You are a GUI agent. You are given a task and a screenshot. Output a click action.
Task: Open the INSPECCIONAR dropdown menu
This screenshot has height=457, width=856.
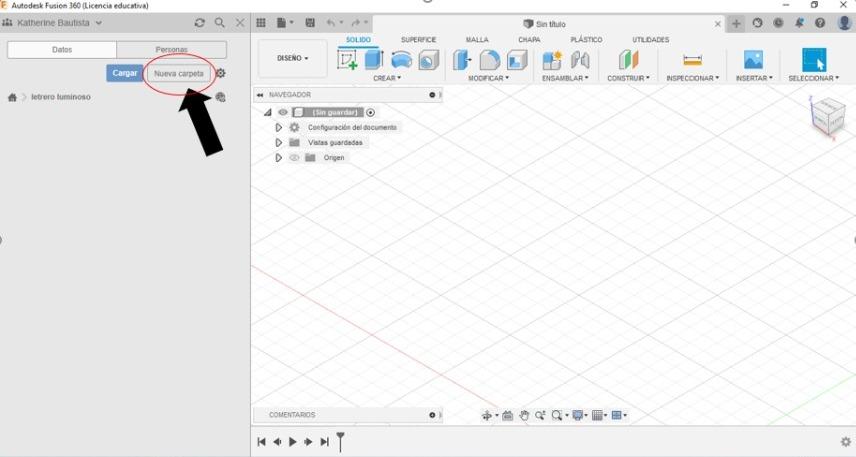coord(693,78)
